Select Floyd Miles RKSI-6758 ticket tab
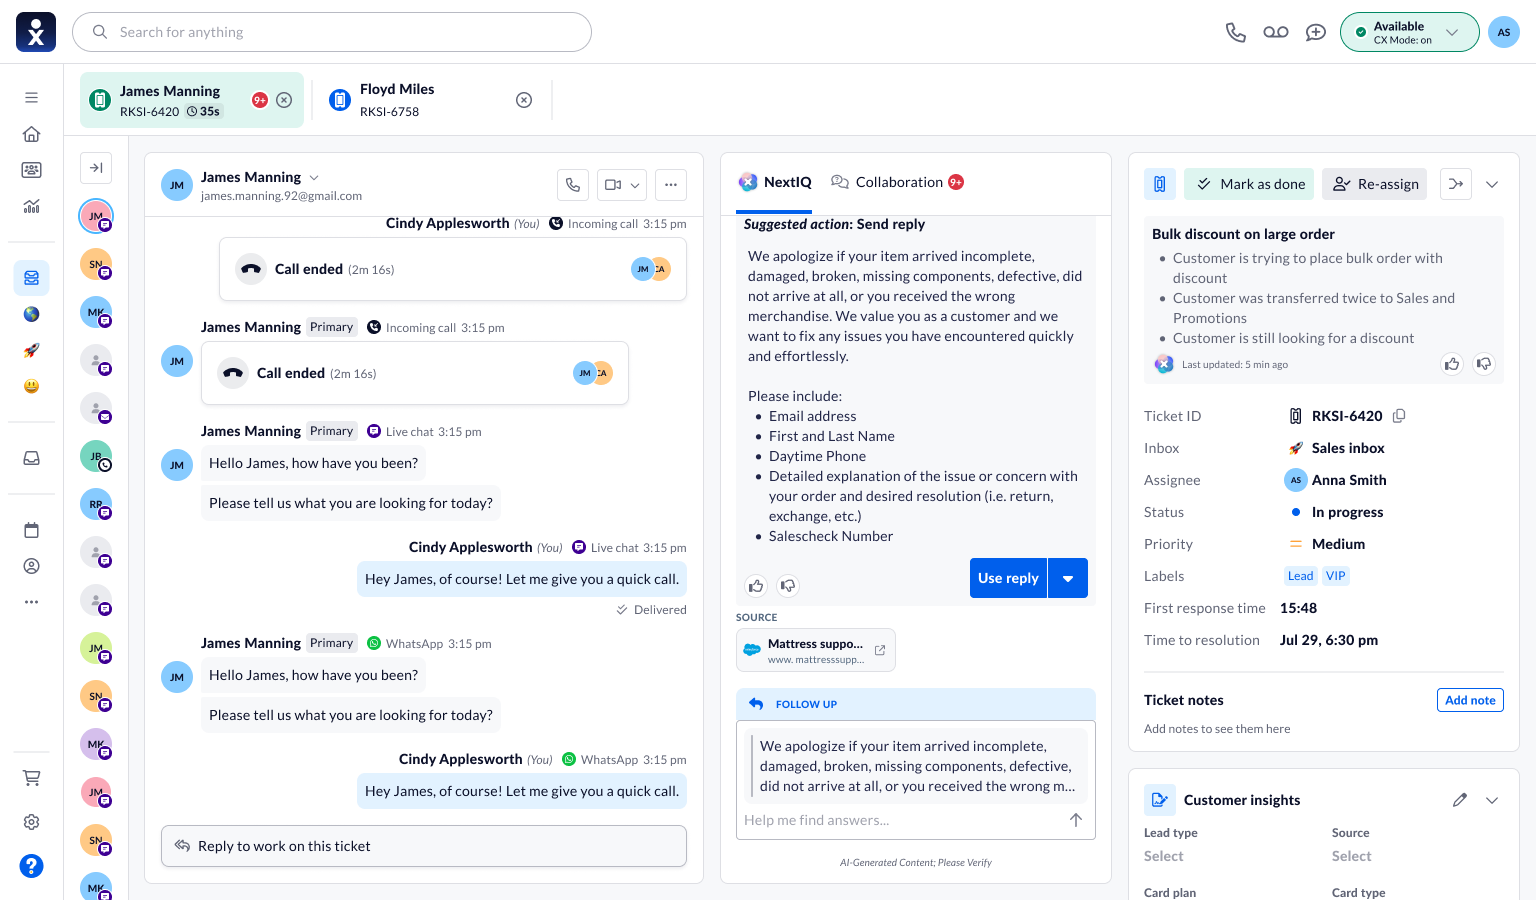Viewport: 1536px width, 900px height. 430,100
